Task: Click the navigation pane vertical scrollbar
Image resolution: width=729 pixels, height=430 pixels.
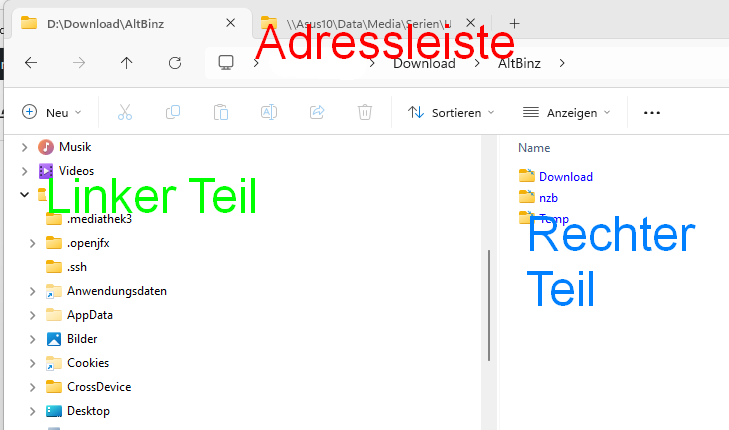Action: click(x=489, y=305)
